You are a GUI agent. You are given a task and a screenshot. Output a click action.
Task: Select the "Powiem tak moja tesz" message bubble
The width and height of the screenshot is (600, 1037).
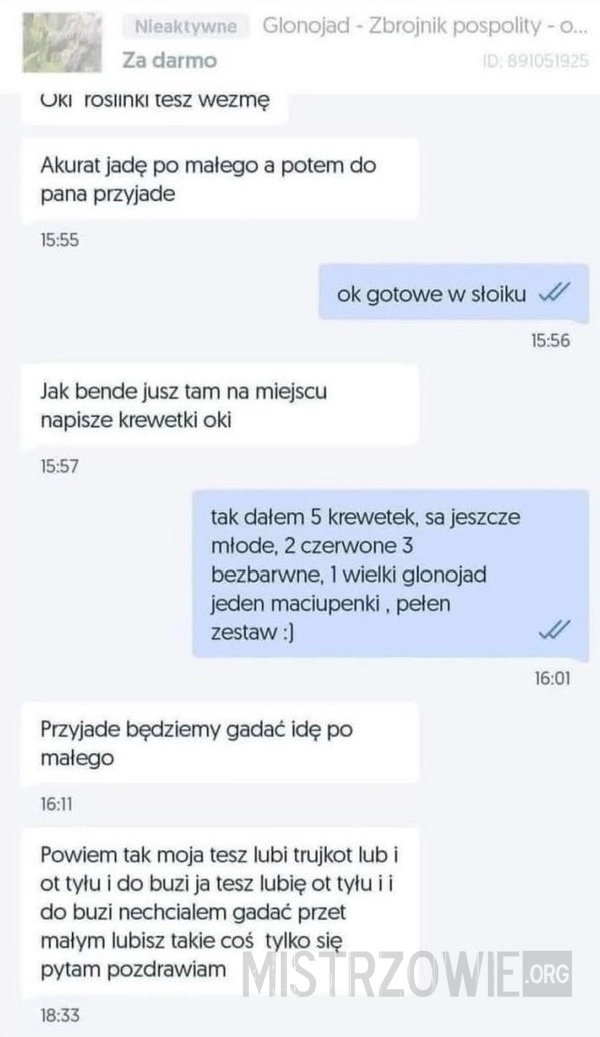pyautogui.click(x=220, y=913)
